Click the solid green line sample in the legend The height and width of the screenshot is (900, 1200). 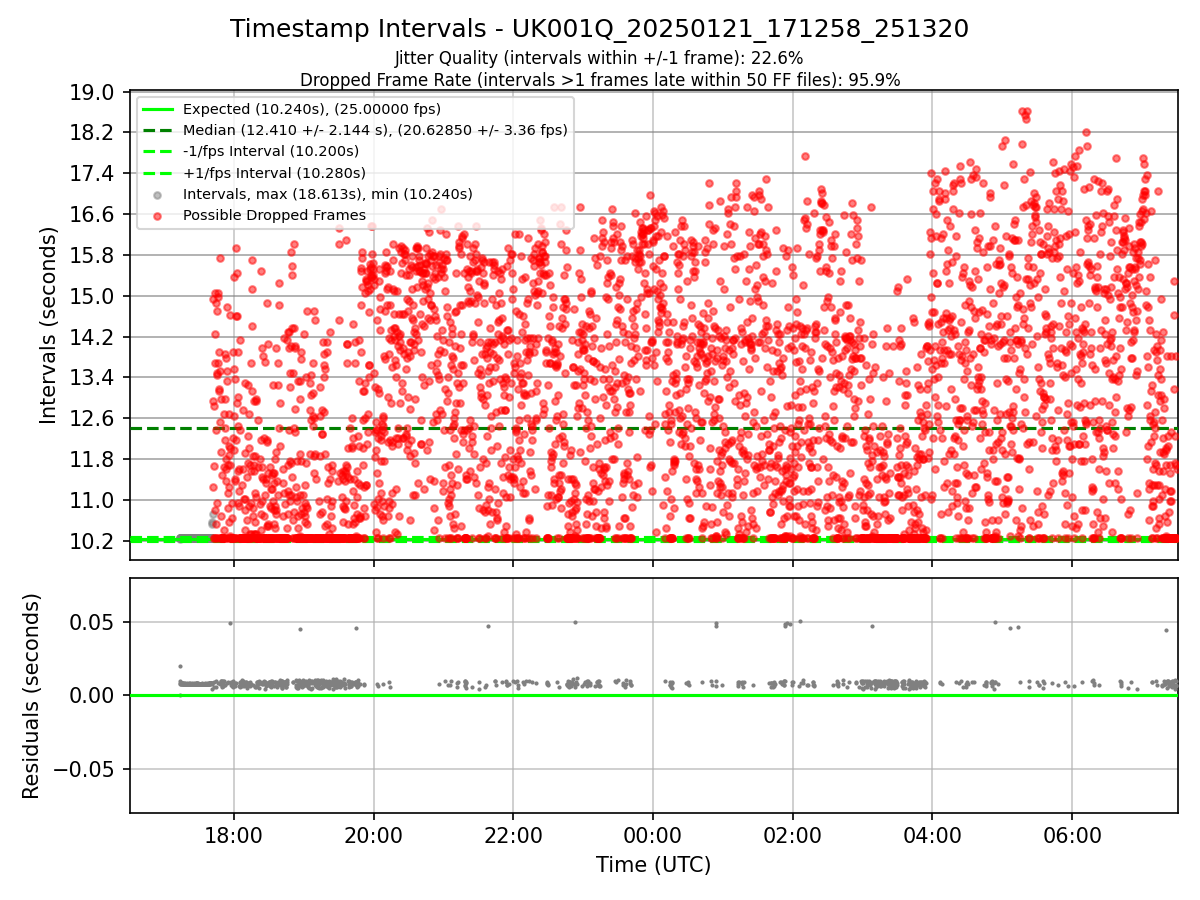pos(157,109)
